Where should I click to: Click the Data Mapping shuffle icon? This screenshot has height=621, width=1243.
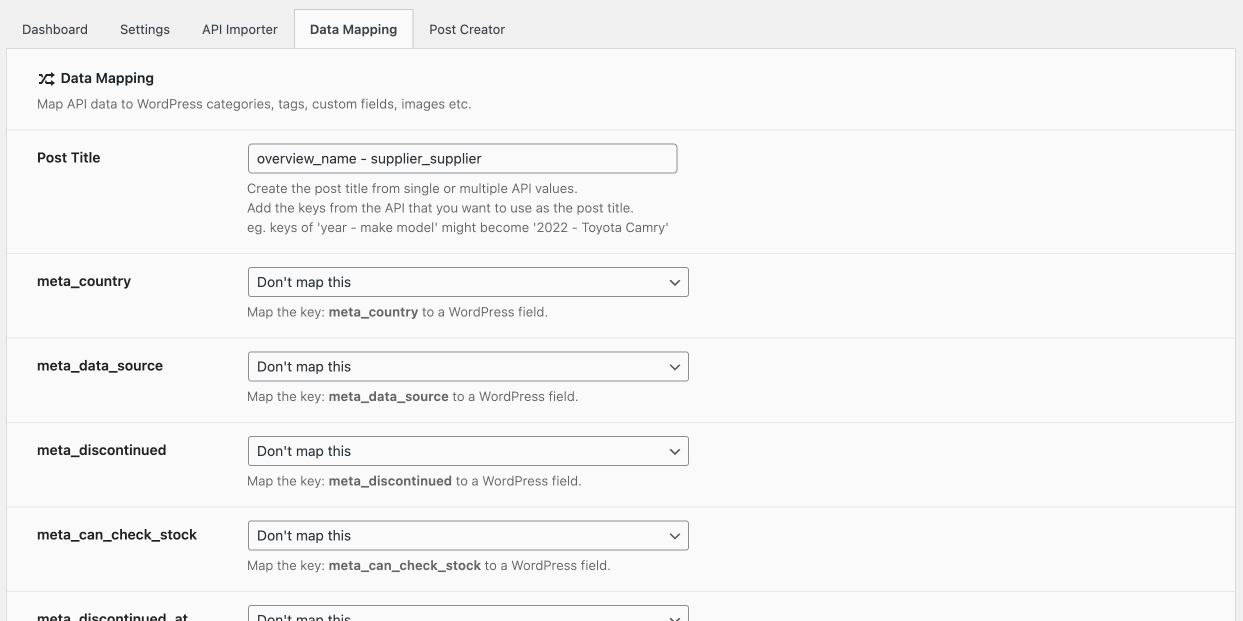46,78
